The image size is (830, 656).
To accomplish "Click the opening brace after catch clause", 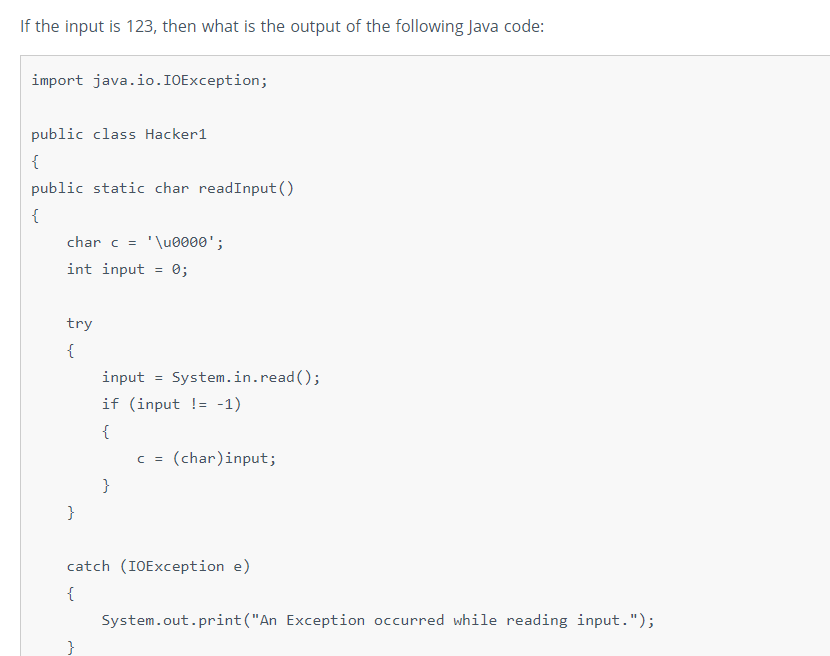I will (70, 594).
